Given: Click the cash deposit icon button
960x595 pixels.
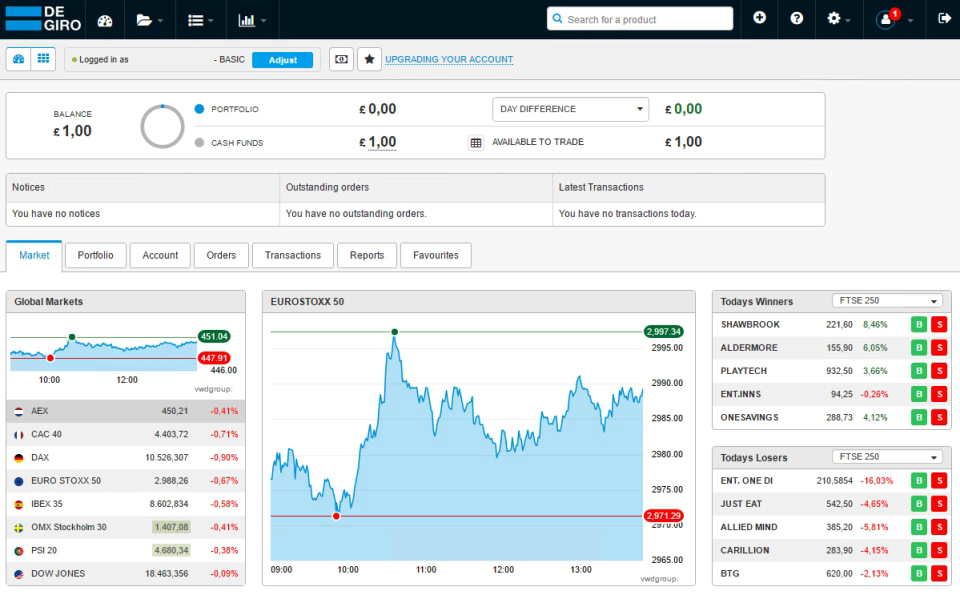Looking at the screenshot, I should point(342,59).
